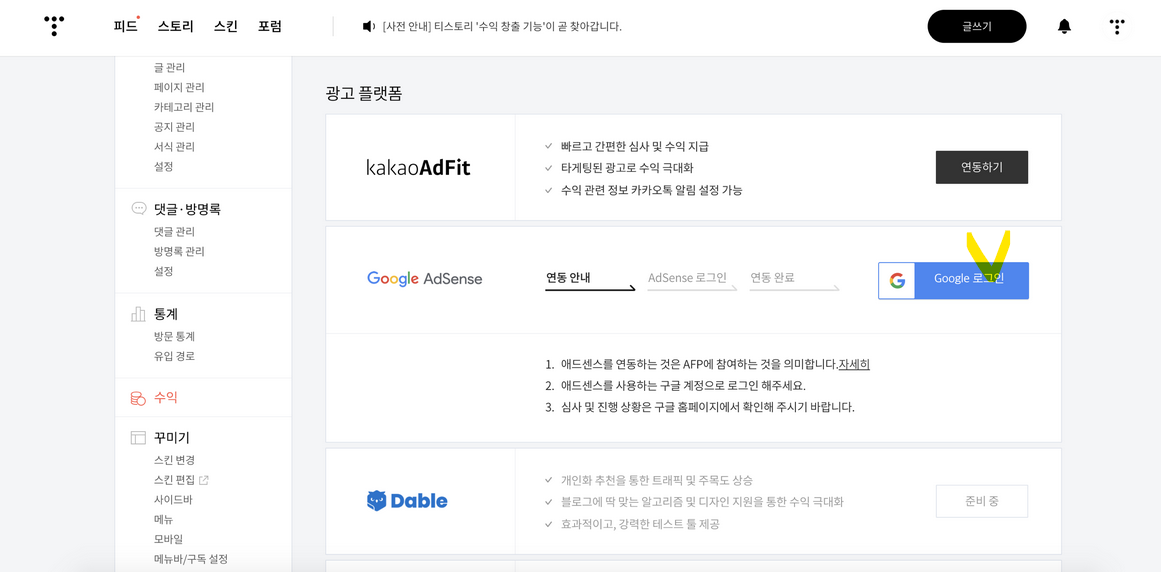
Task: Select 스킨 변경 in sidebar
Action: [174, 460]
